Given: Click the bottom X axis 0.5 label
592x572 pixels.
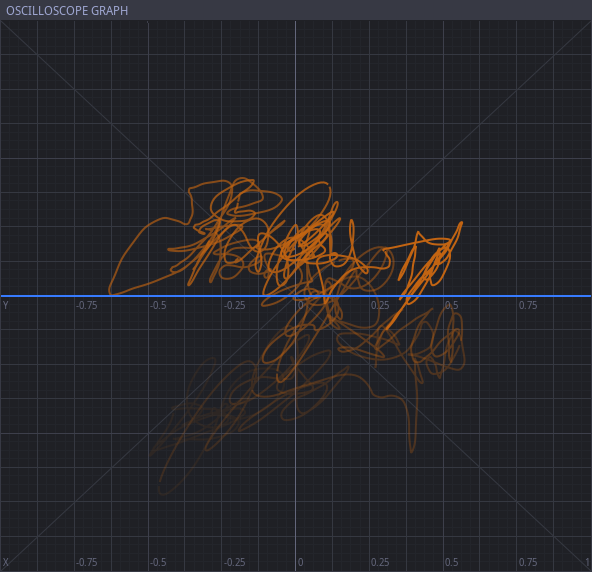Looking at the screenshot, I should click(451, 562).
